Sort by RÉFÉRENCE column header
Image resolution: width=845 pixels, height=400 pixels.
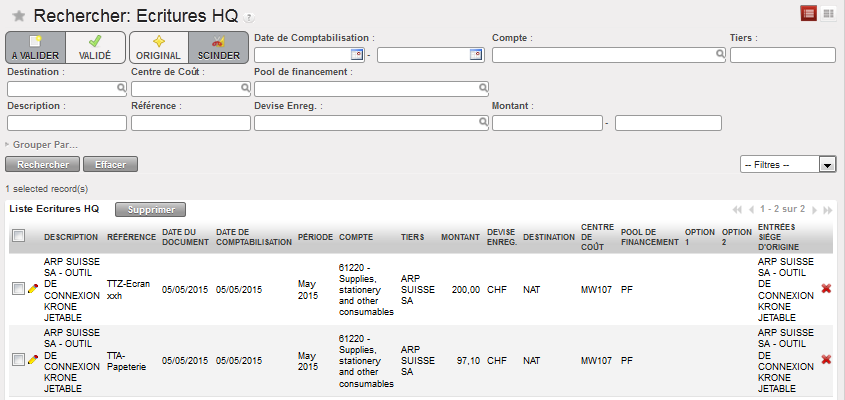tap(131, 237)
